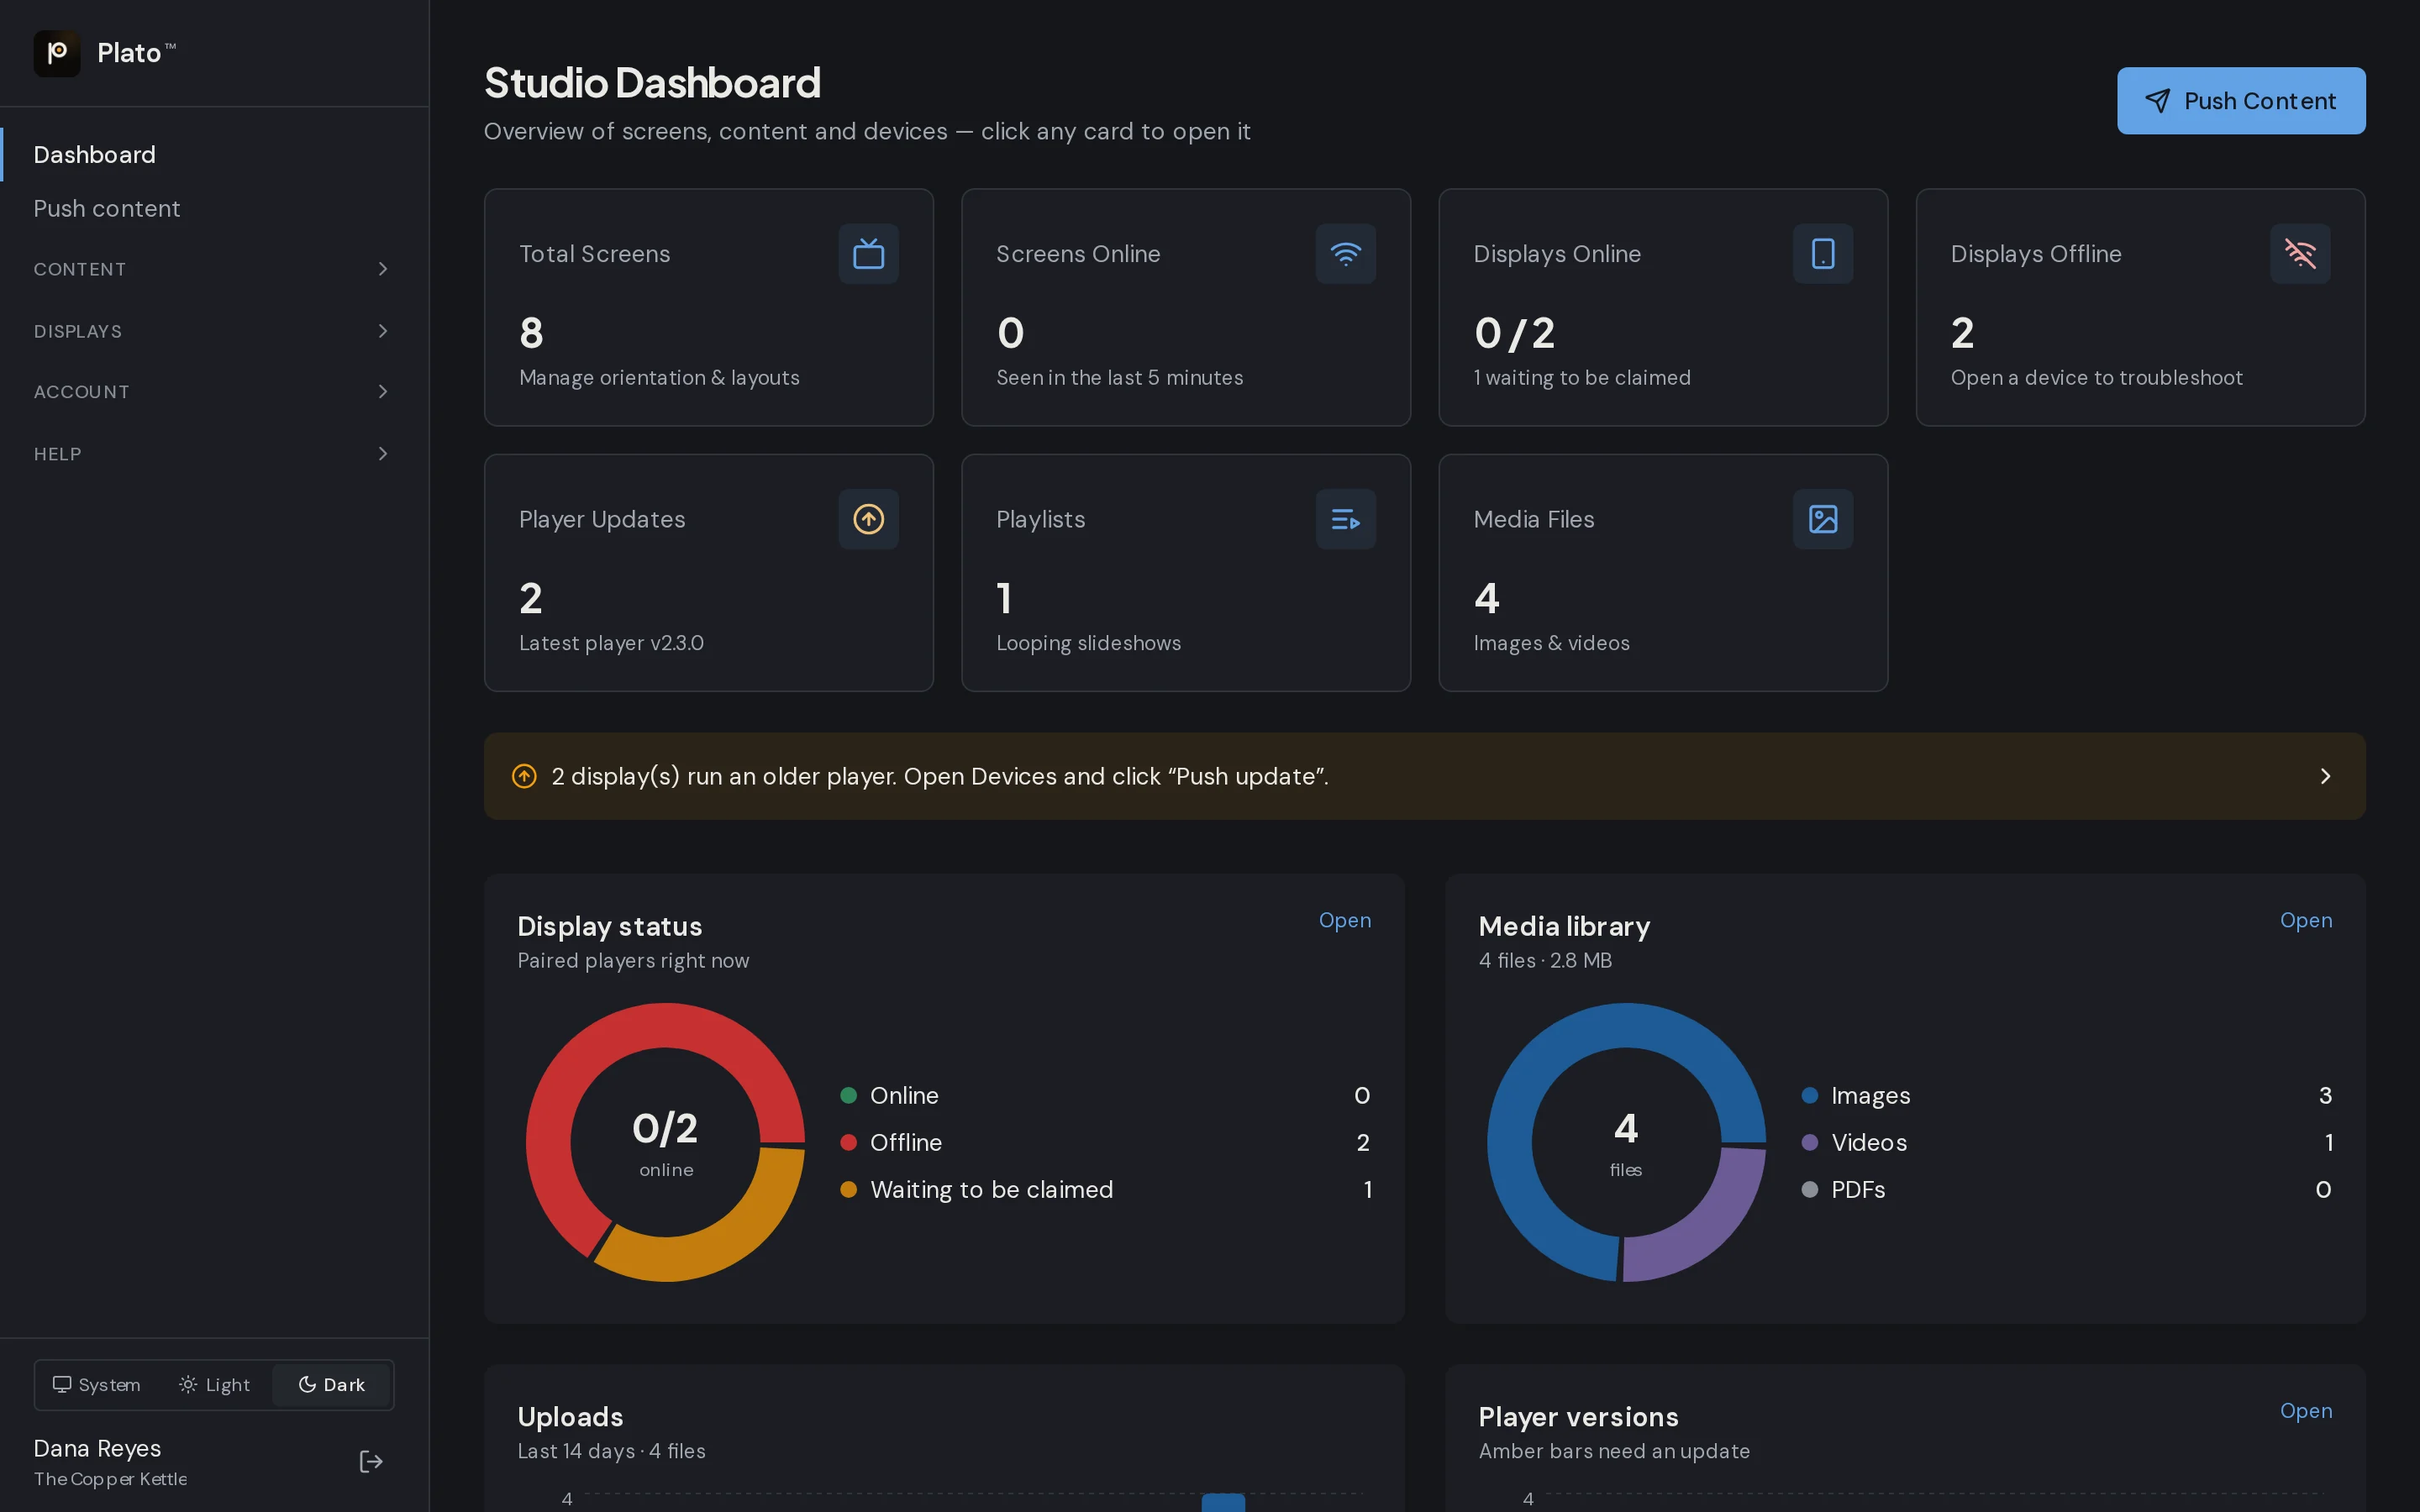Viewport: 2420px width, 1512px height.
Task: Expand the ACCOUNT sidebar section
Action: 214,392
